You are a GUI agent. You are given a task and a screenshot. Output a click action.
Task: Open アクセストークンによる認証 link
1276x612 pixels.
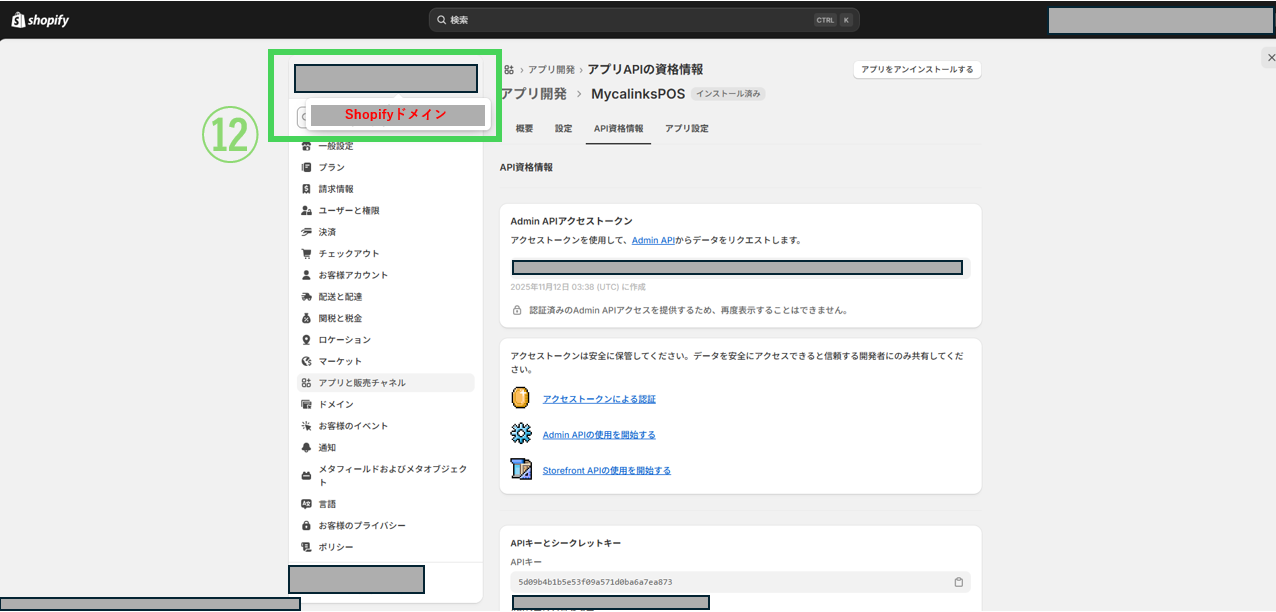(x=599, y=399)
